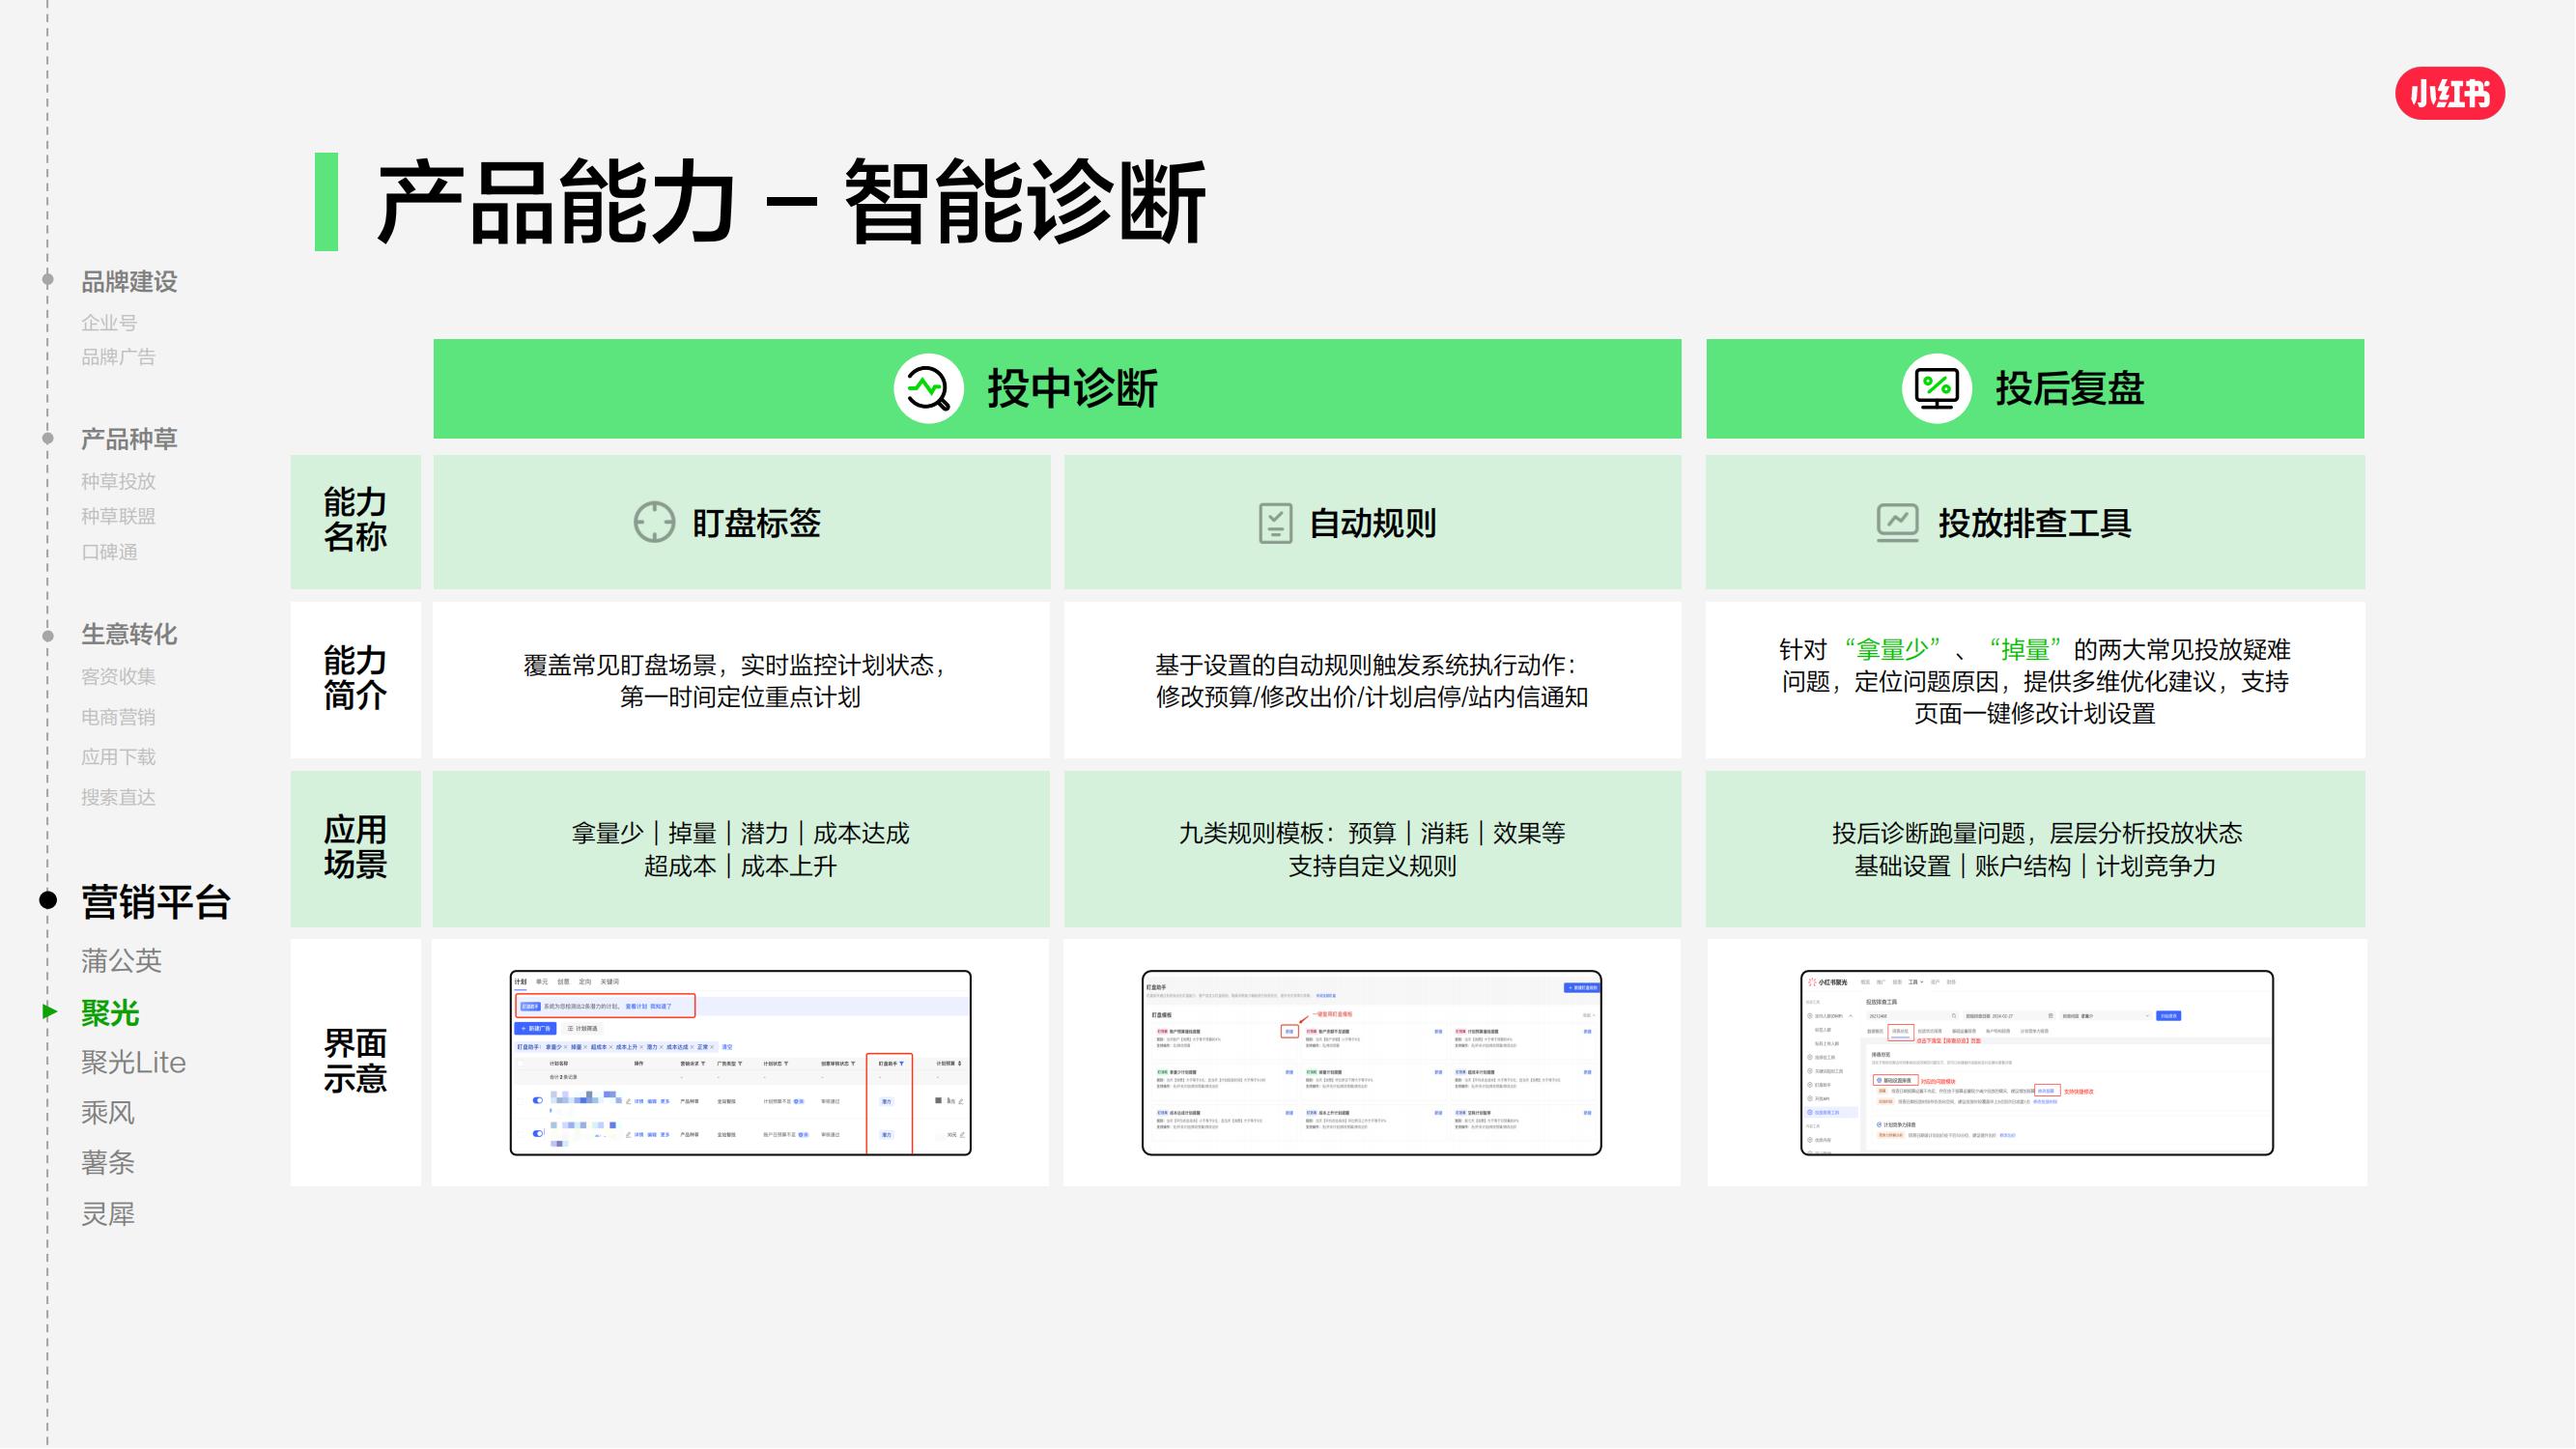Select 产品种草 in the side navigation
Viewport: 2576px width, 1449px height.
coord(129,438)
